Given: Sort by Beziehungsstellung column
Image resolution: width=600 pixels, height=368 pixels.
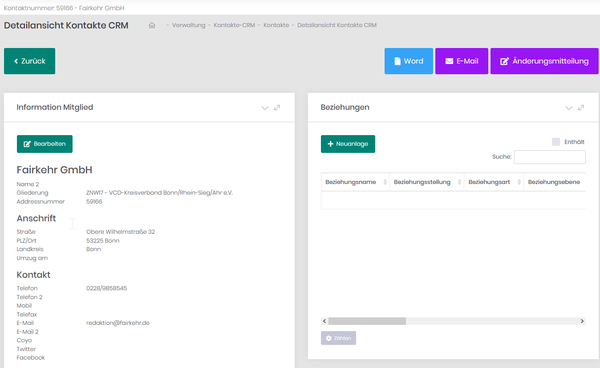Looking at the screenshot, I should (x=427, y=182).
